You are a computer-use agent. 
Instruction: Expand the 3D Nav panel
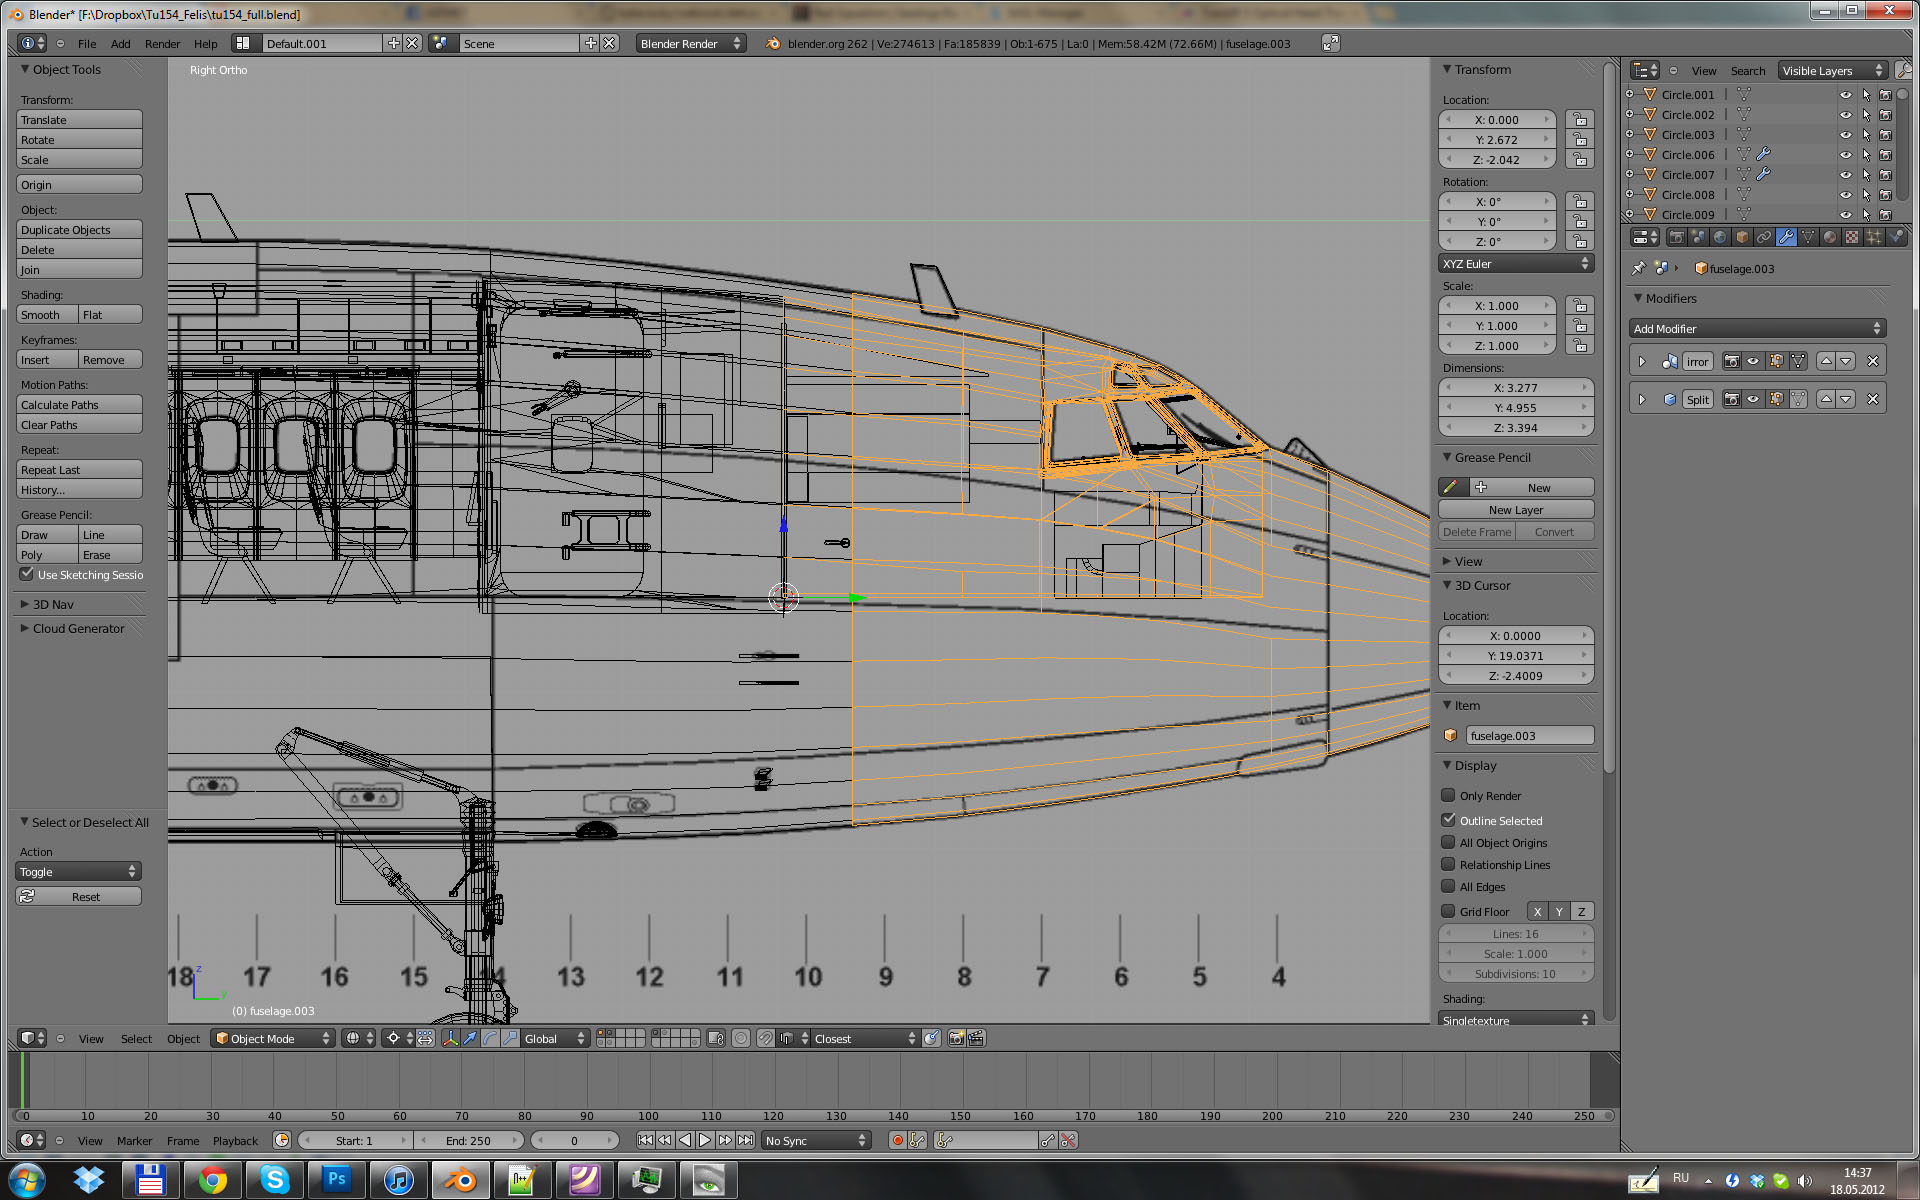[25, 605]
